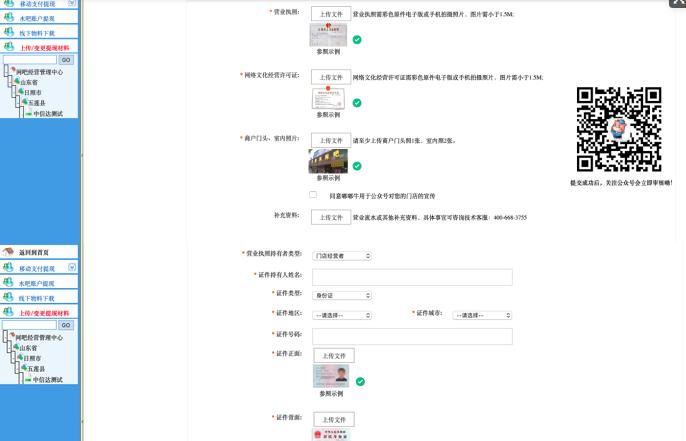This screenshot has width=686, height=441.
Task: Open 水吧账户提现 in the upper sidebar panel
Action: coord(39,18)
